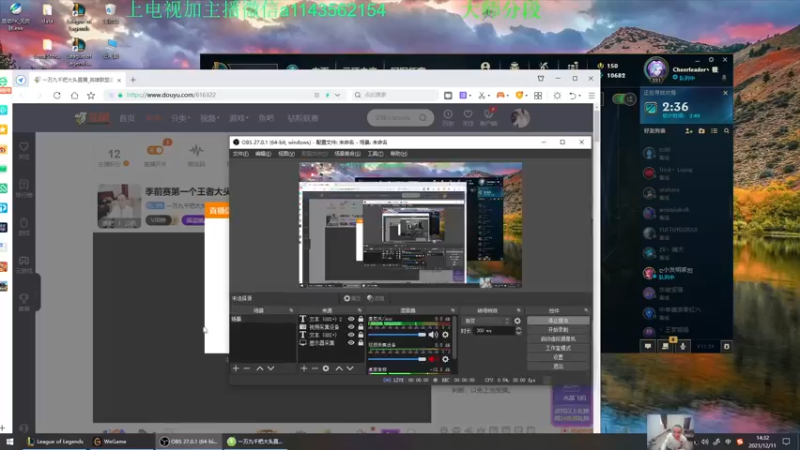Toggle lock on second text source

(361, 335)
